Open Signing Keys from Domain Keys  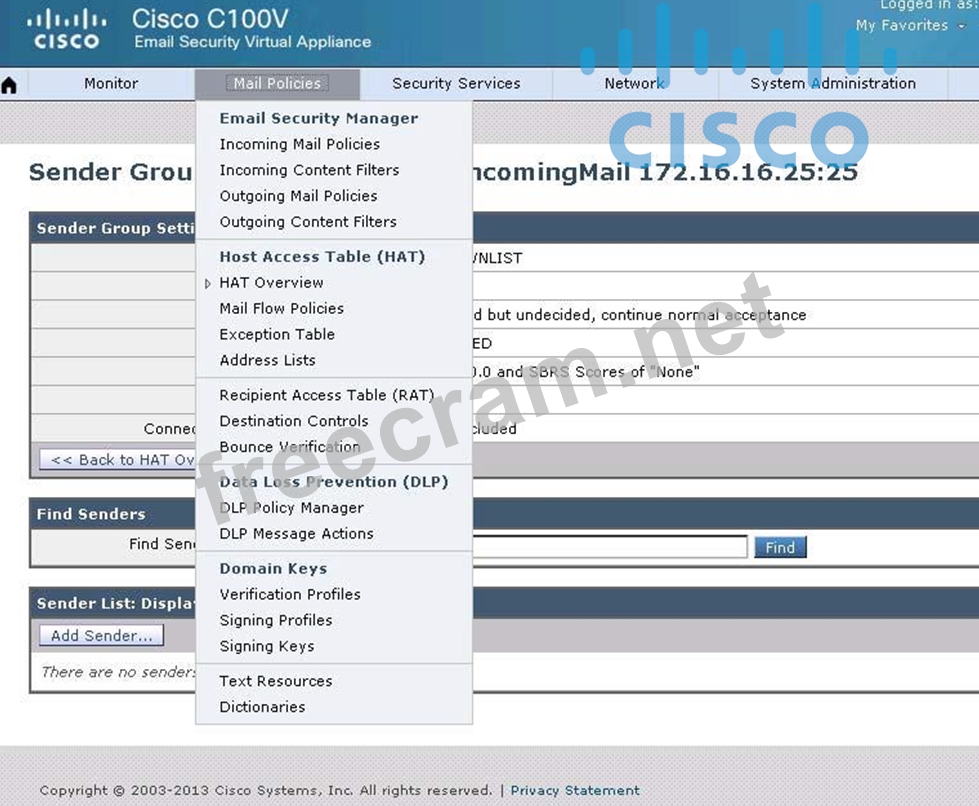point(266,646)
